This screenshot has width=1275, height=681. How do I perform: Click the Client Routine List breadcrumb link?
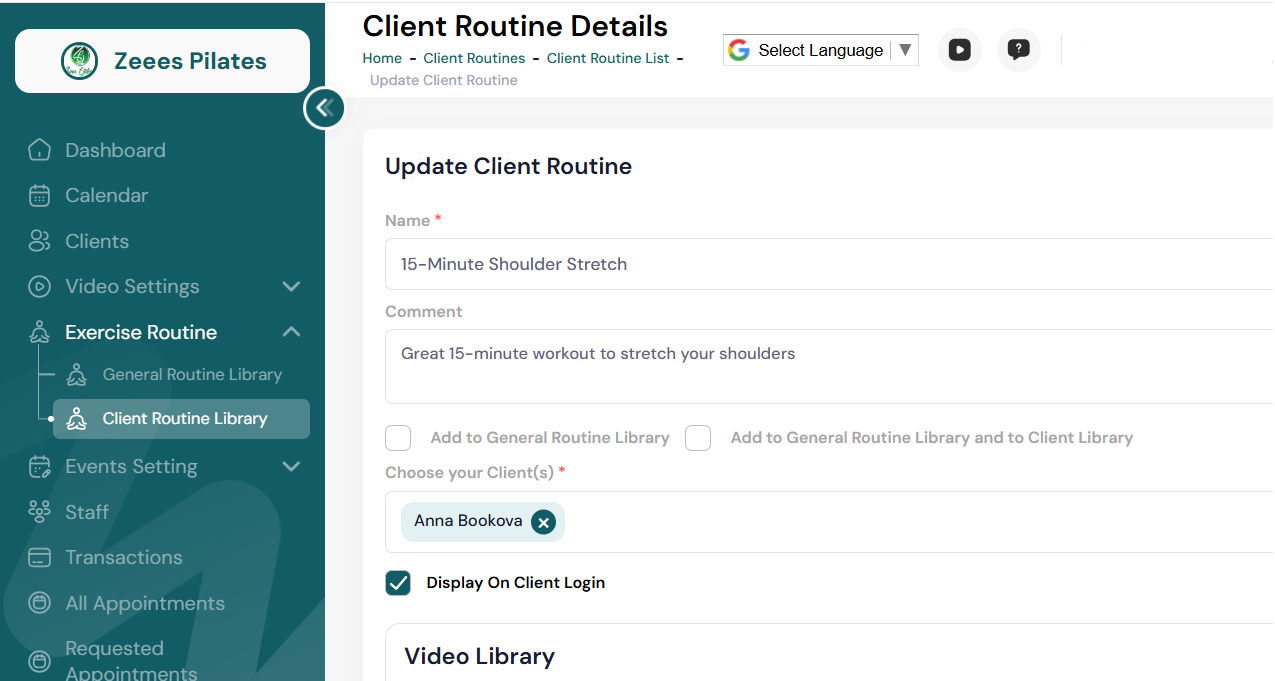point(608,58)
